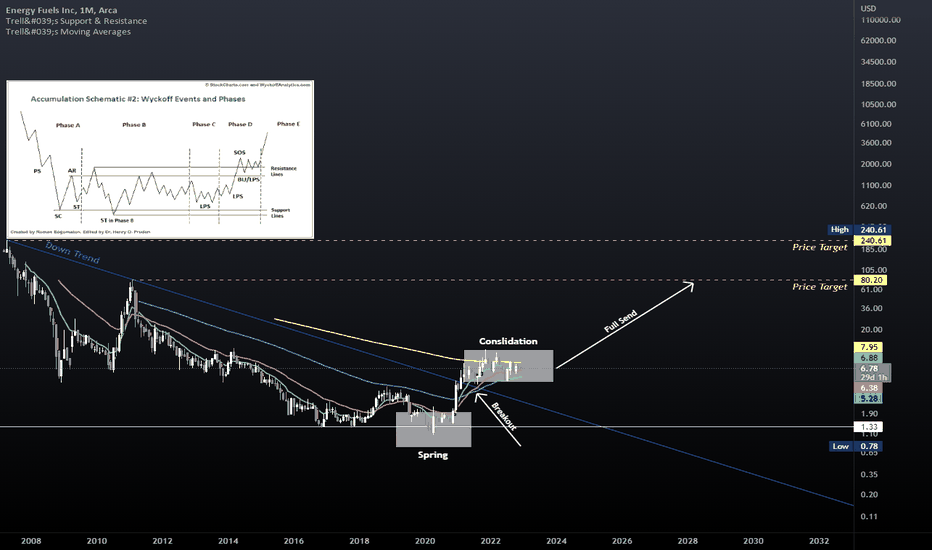Click the 2024 time axis label
The width and height of the screenshot is (932, 550).
[556, 541]
